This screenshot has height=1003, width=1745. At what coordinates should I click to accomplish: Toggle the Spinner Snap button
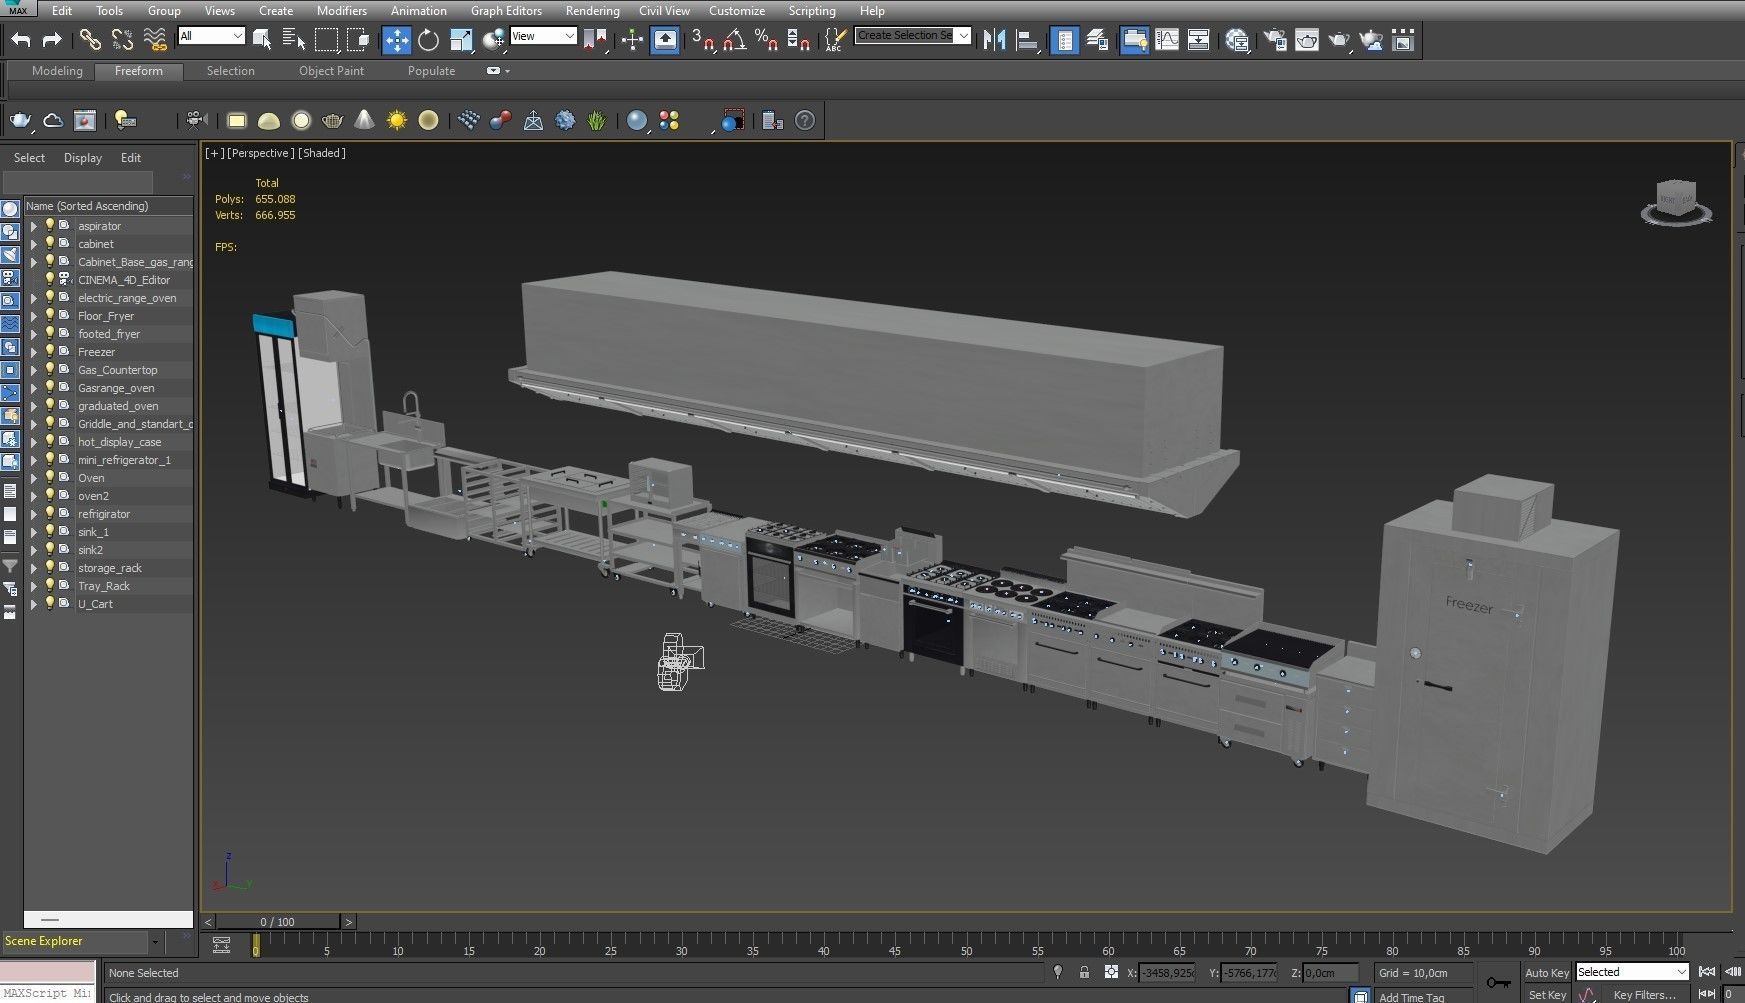[798, 40]
